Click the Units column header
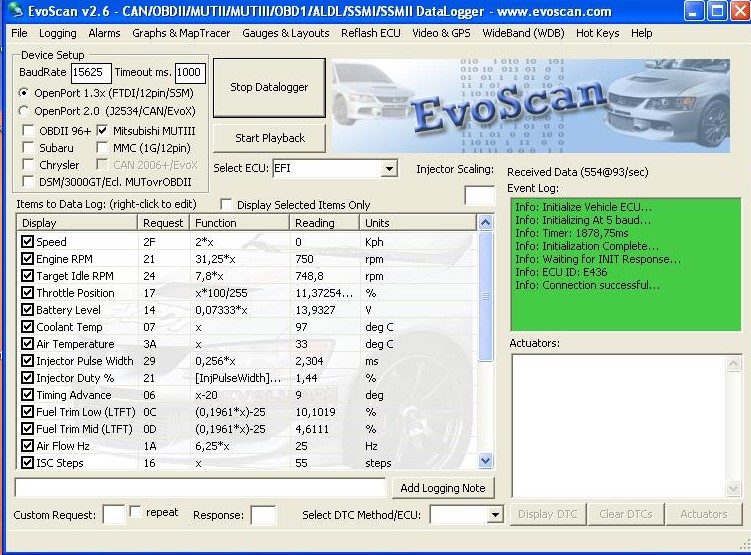Image resolution: width=751 pixels, height=555 pixels. point(418,223)
